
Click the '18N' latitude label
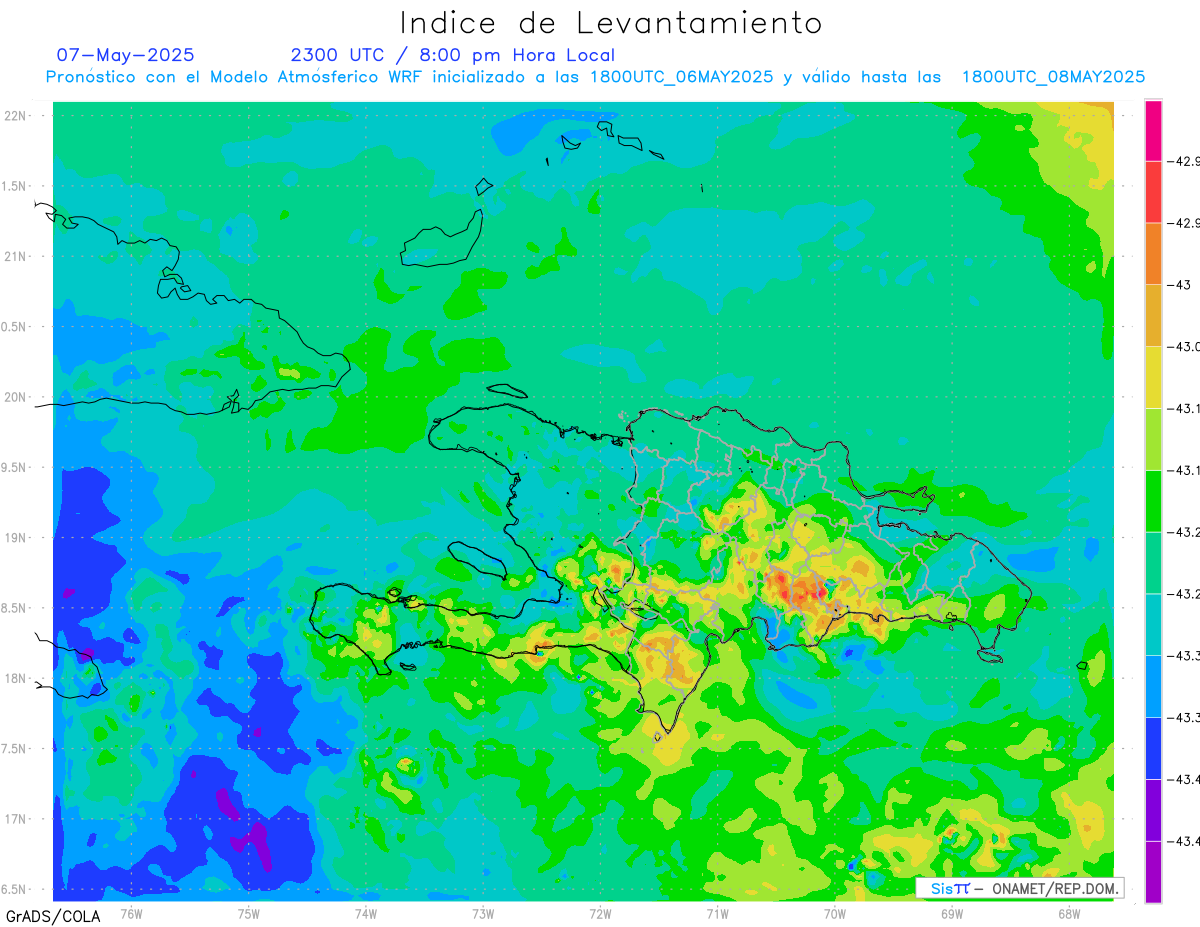17,679
